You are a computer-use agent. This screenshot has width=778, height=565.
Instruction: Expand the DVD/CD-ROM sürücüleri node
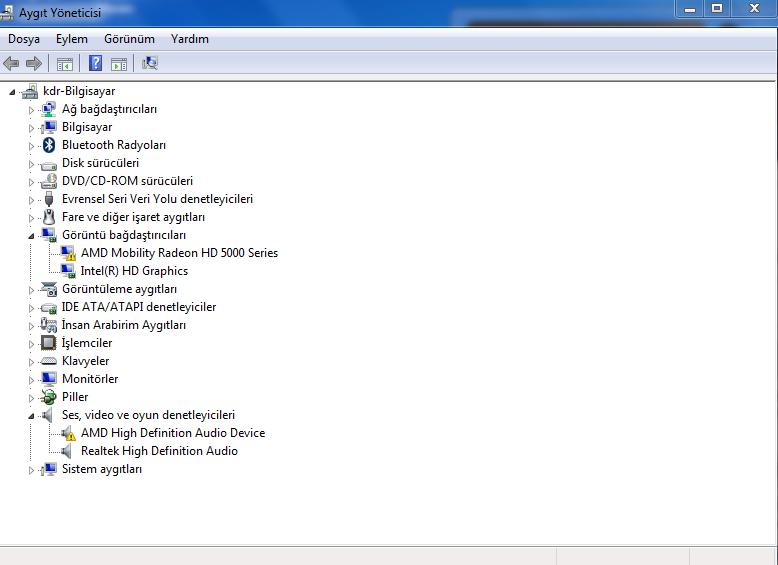point(31,183)
